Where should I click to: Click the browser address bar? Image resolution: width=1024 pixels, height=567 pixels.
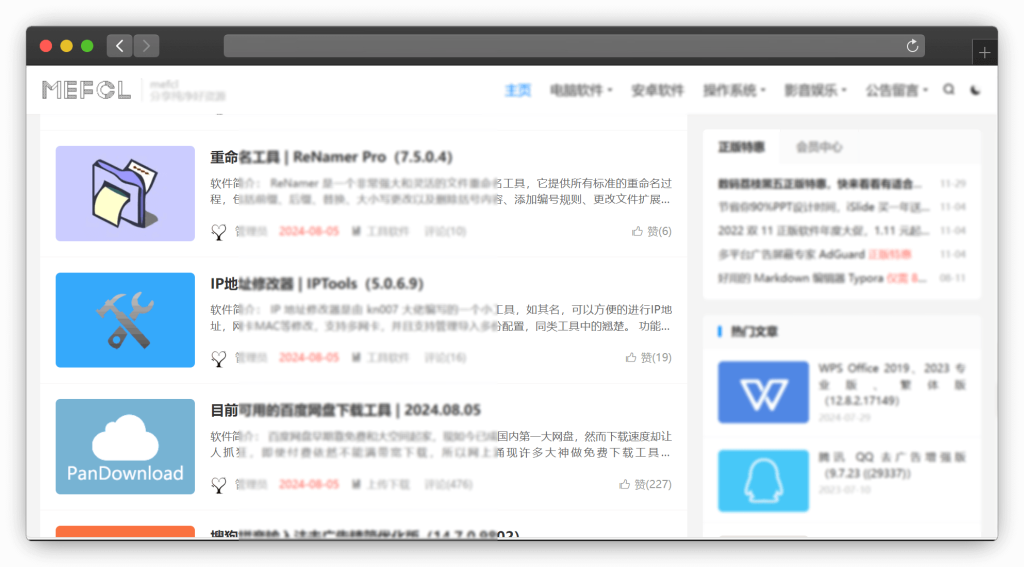(x=574, y=46)
